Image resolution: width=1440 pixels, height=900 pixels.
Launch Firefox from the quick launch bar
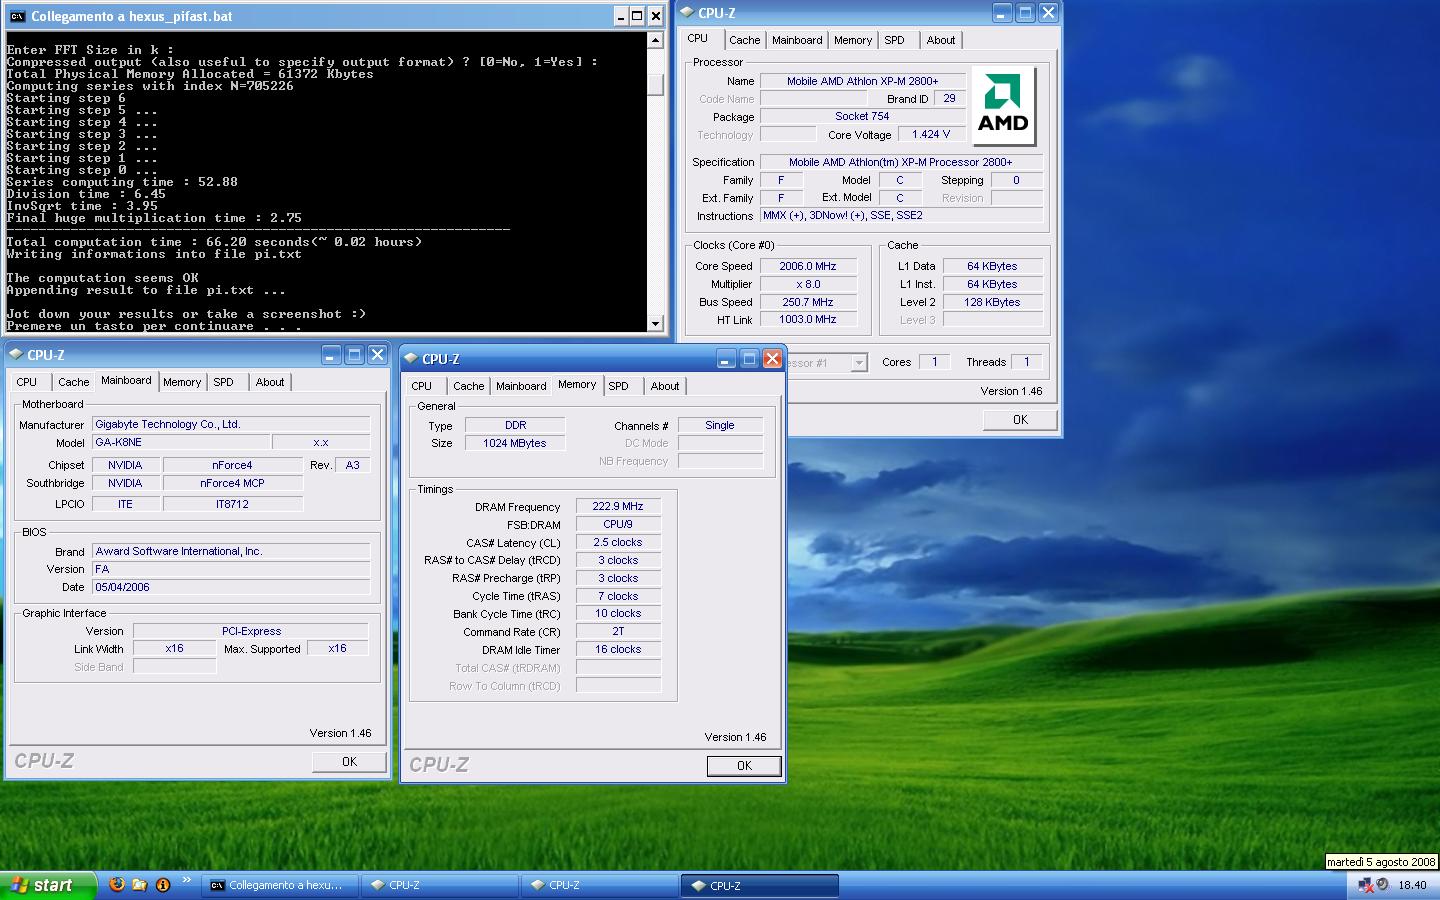[x=117, y=885]
